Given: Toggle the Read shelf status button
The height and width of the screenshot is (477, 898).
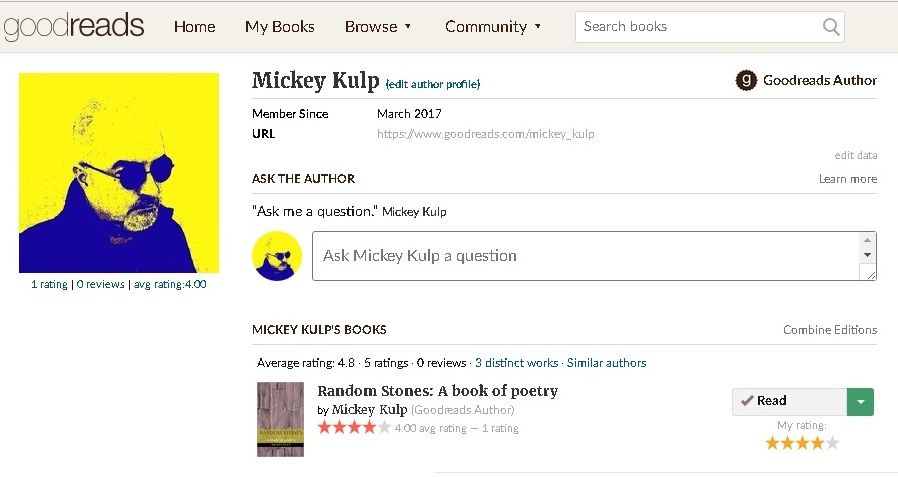Looking at the screenshot, I should tap(789, 401).
